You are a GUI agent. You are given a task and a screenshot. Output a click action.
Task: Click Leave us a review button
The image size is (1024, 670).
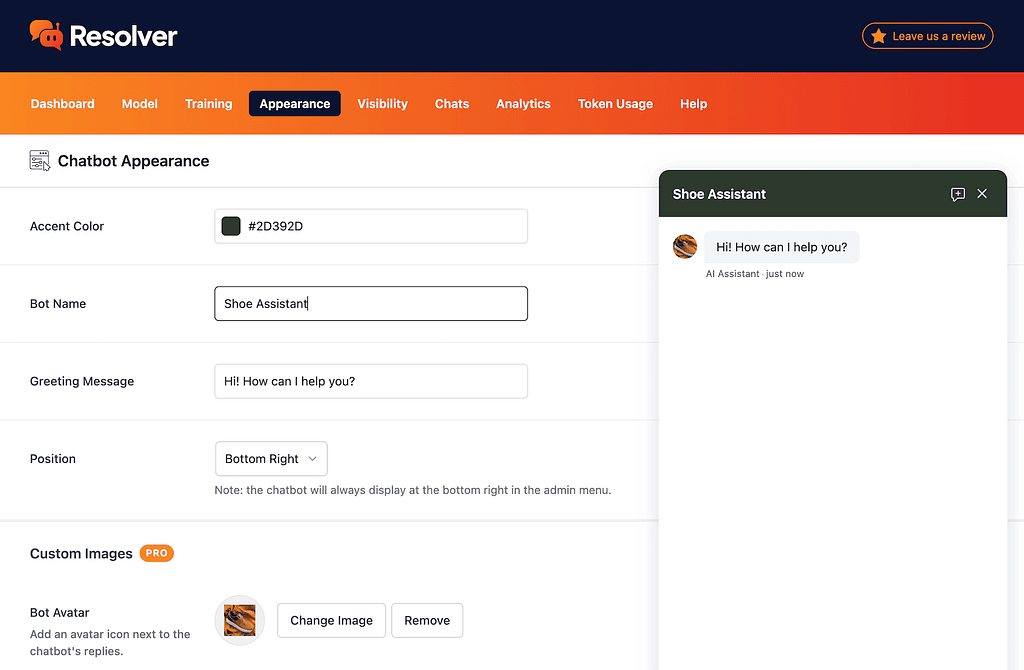pyautogui.click(x=927, y=36)
